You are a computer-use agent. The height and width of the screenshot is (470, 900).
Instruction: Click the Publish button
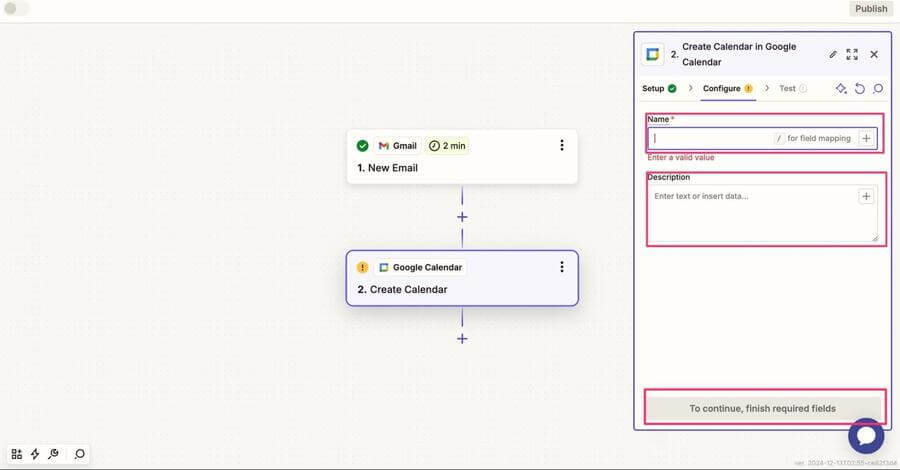click(x=870, y=9)
